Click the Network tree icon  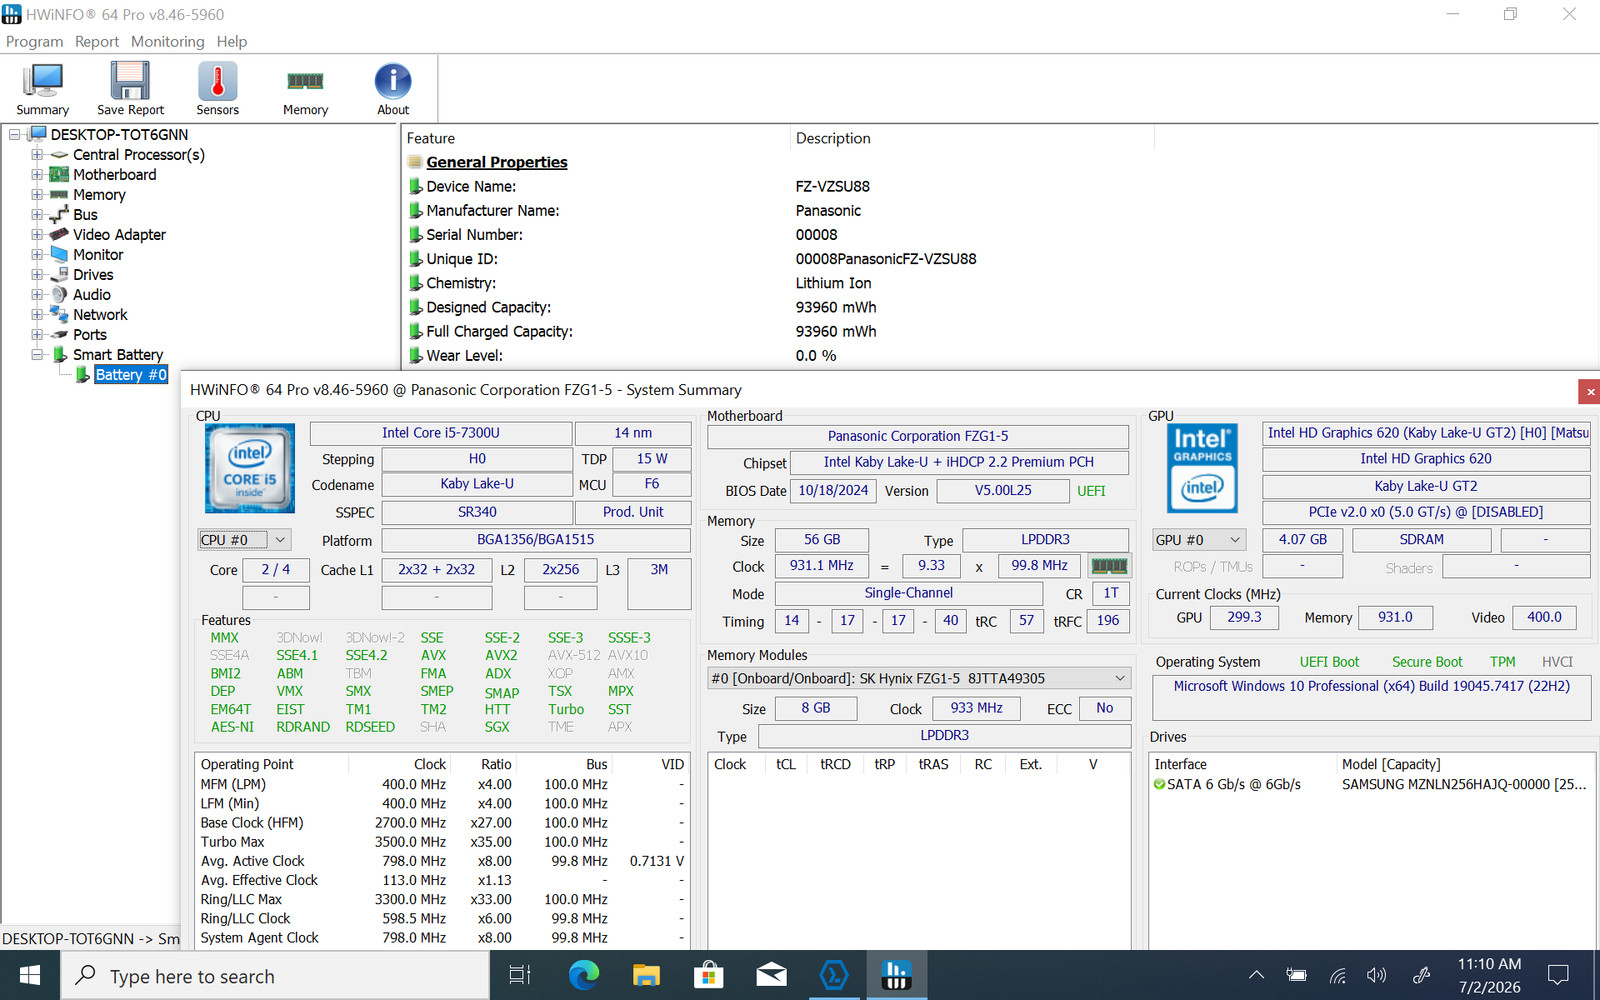click(59, 314)
